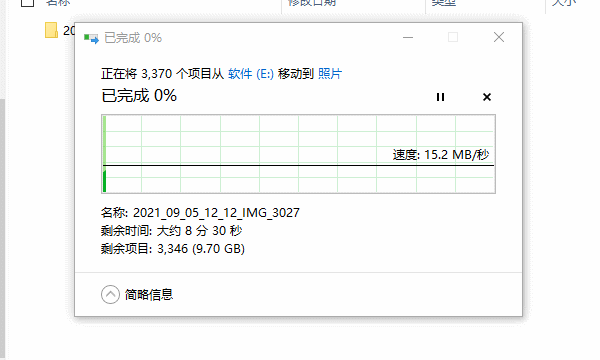Cancel the file move with the X icon

[x=487, y=97]
